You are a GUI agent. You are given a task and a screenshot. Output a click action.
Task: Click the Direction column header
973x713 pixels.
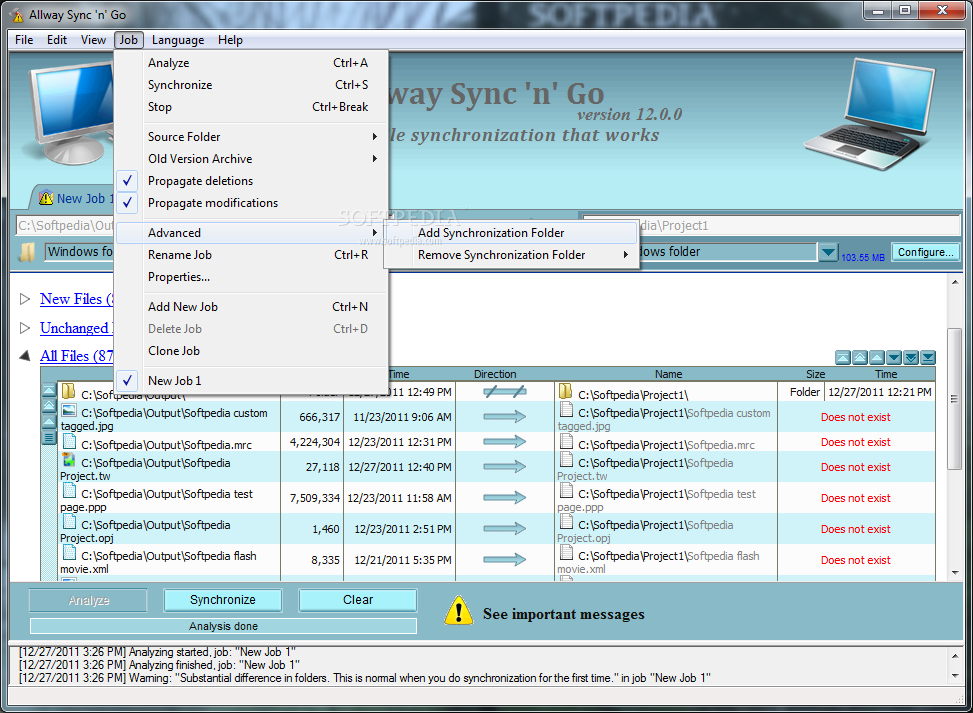point(495,374)
